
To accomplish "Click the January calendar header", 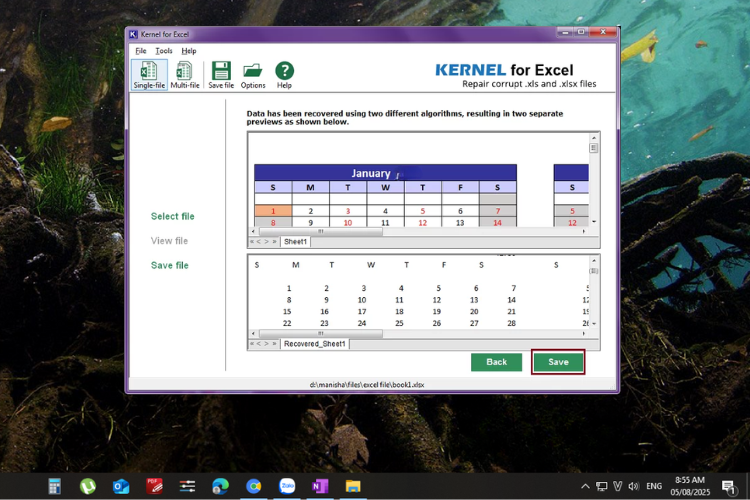I will coord(385,173).
